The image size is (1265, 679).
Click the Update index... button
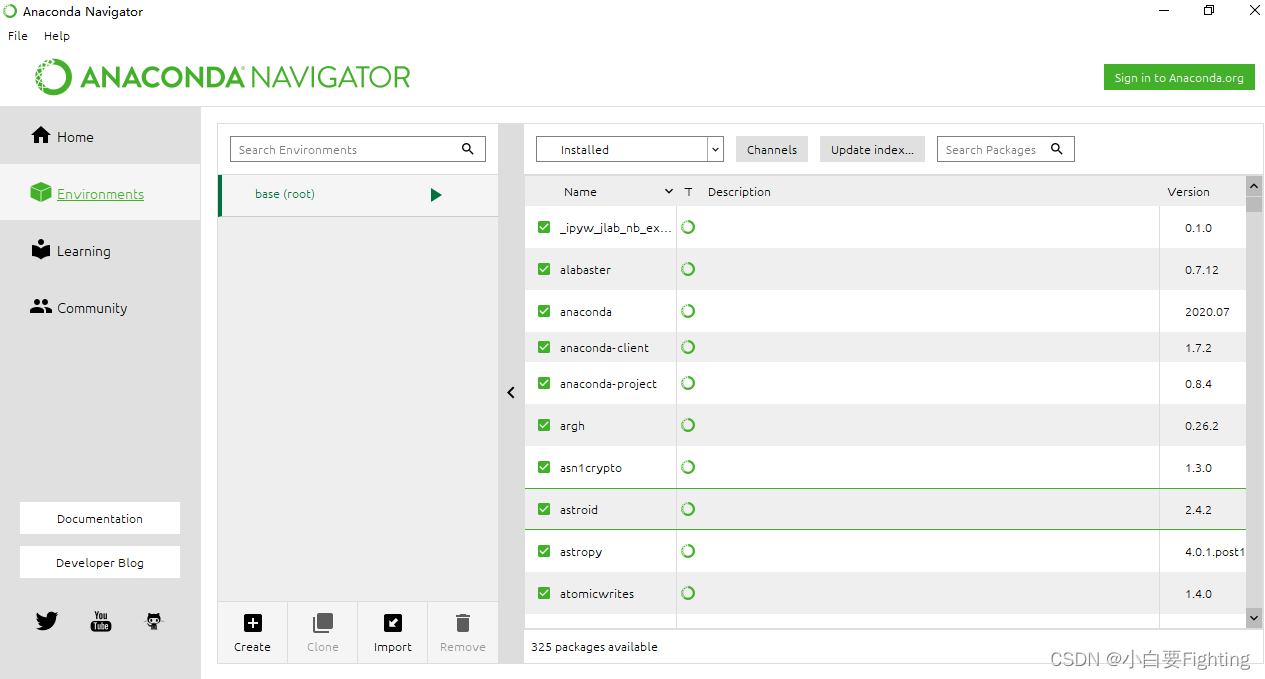(872, 149)
